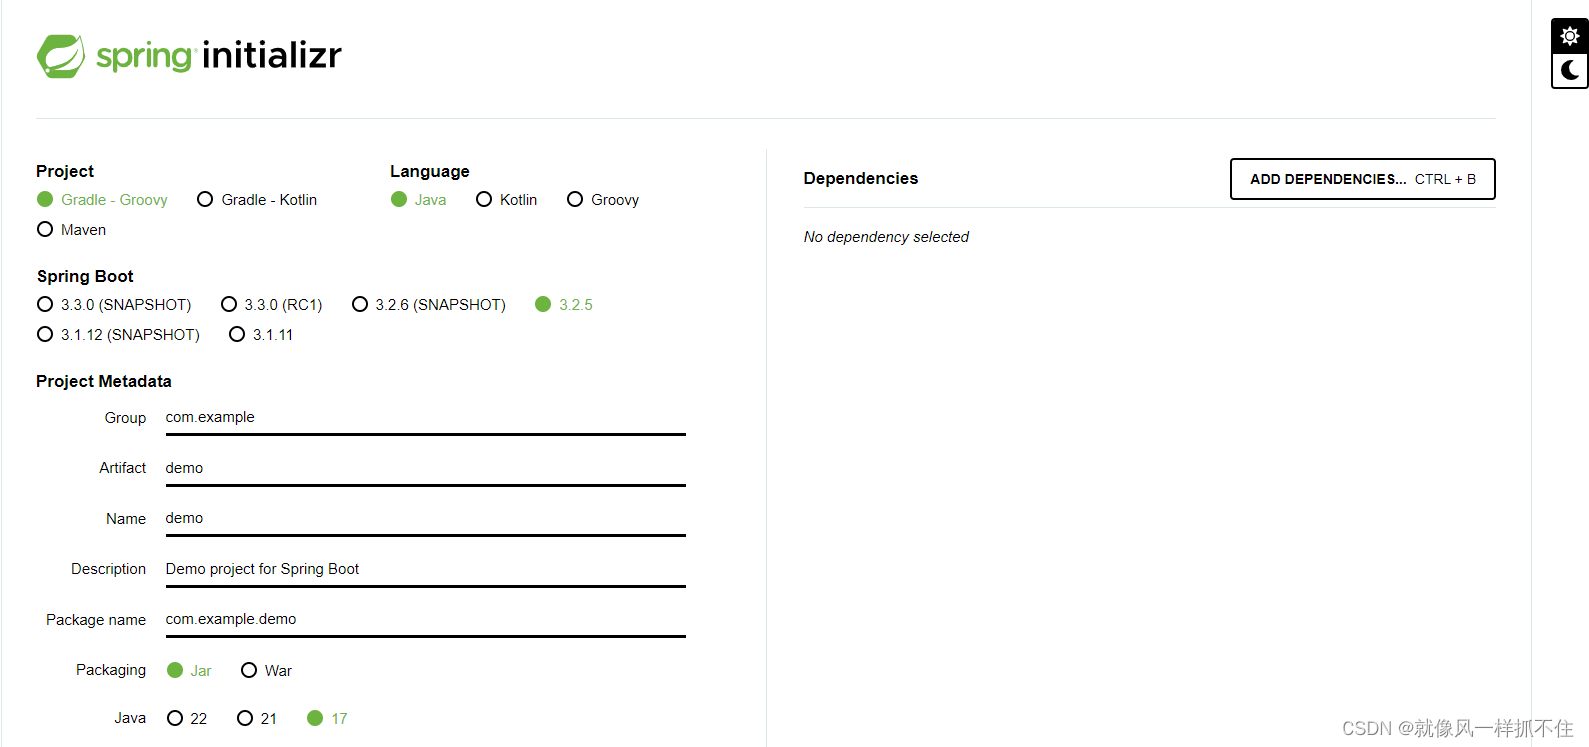Click the Spring leaf logo
The height and width of the screenshot is (747, 1589).
(x=61, y=56)
